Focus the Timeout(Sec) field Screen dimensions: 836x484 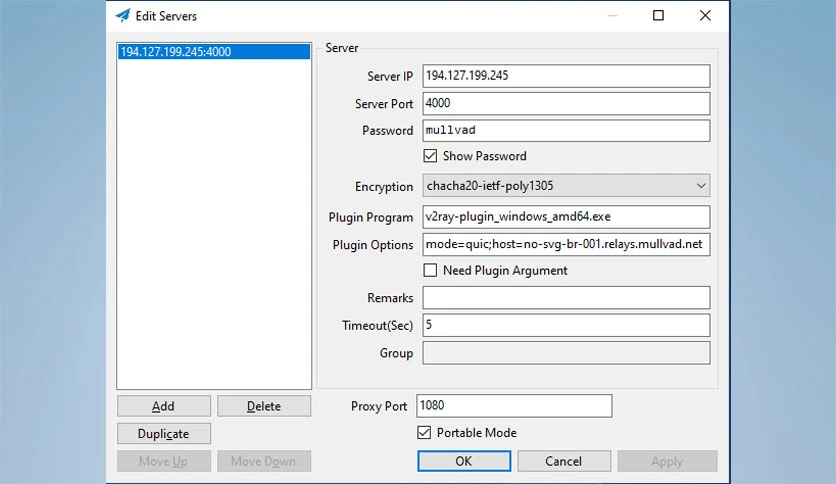(566, 325)
